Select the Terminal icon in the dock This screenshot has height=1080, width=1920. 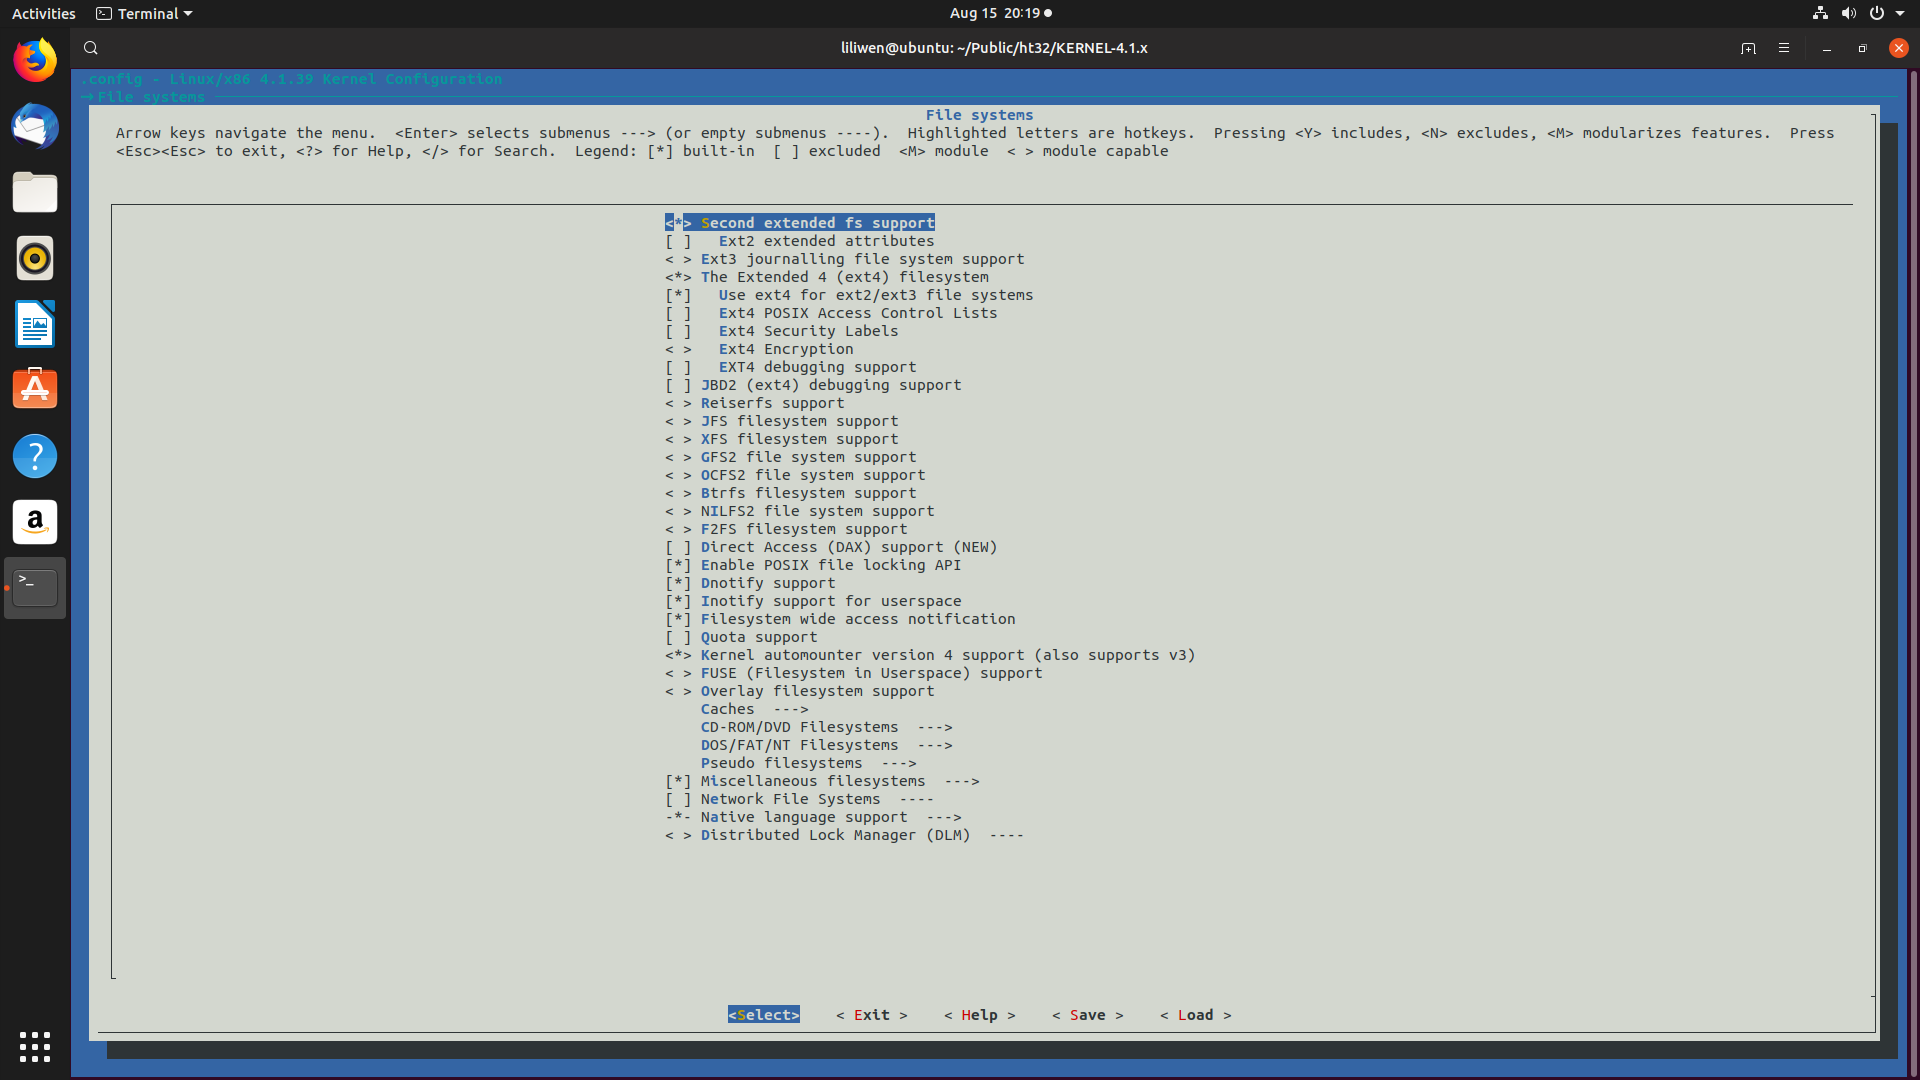(35, 588)
